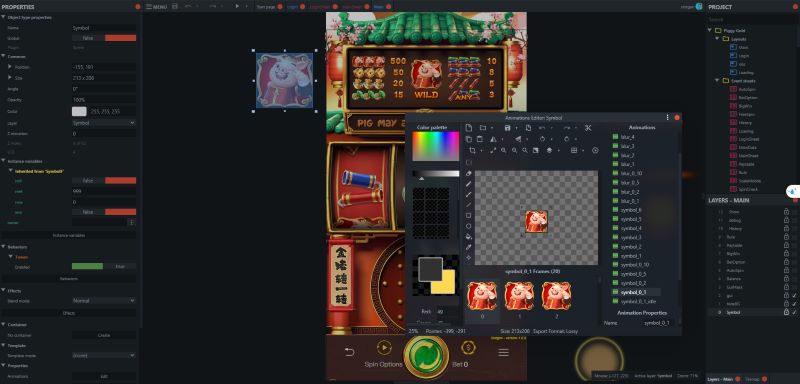Pick the Rectangle drawing tool
This screenshot has height=384, width=800.
point(469,215)
